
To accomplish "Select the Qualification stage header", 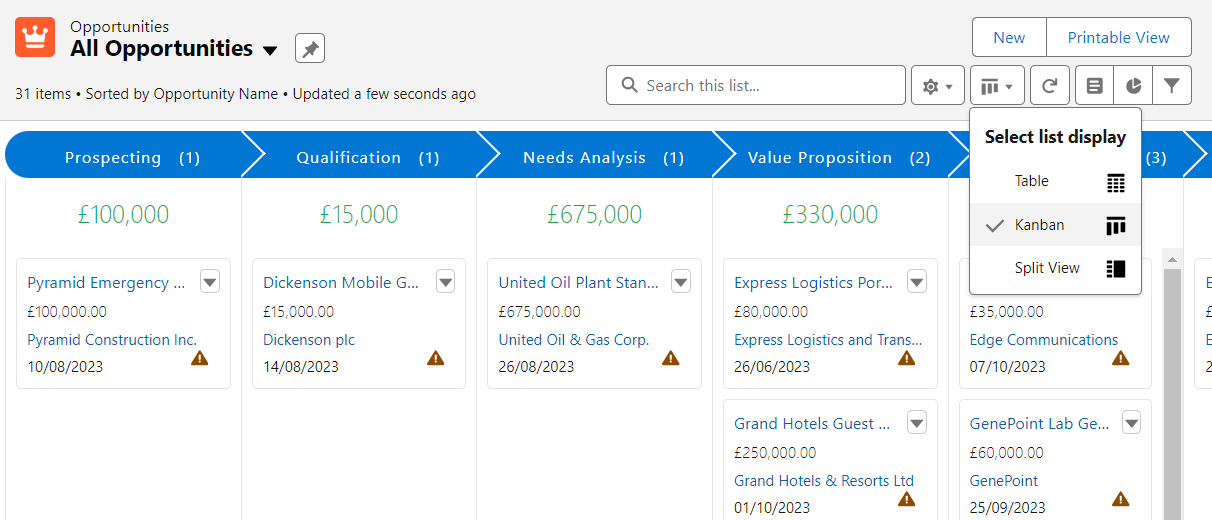I will pos(360,157).
